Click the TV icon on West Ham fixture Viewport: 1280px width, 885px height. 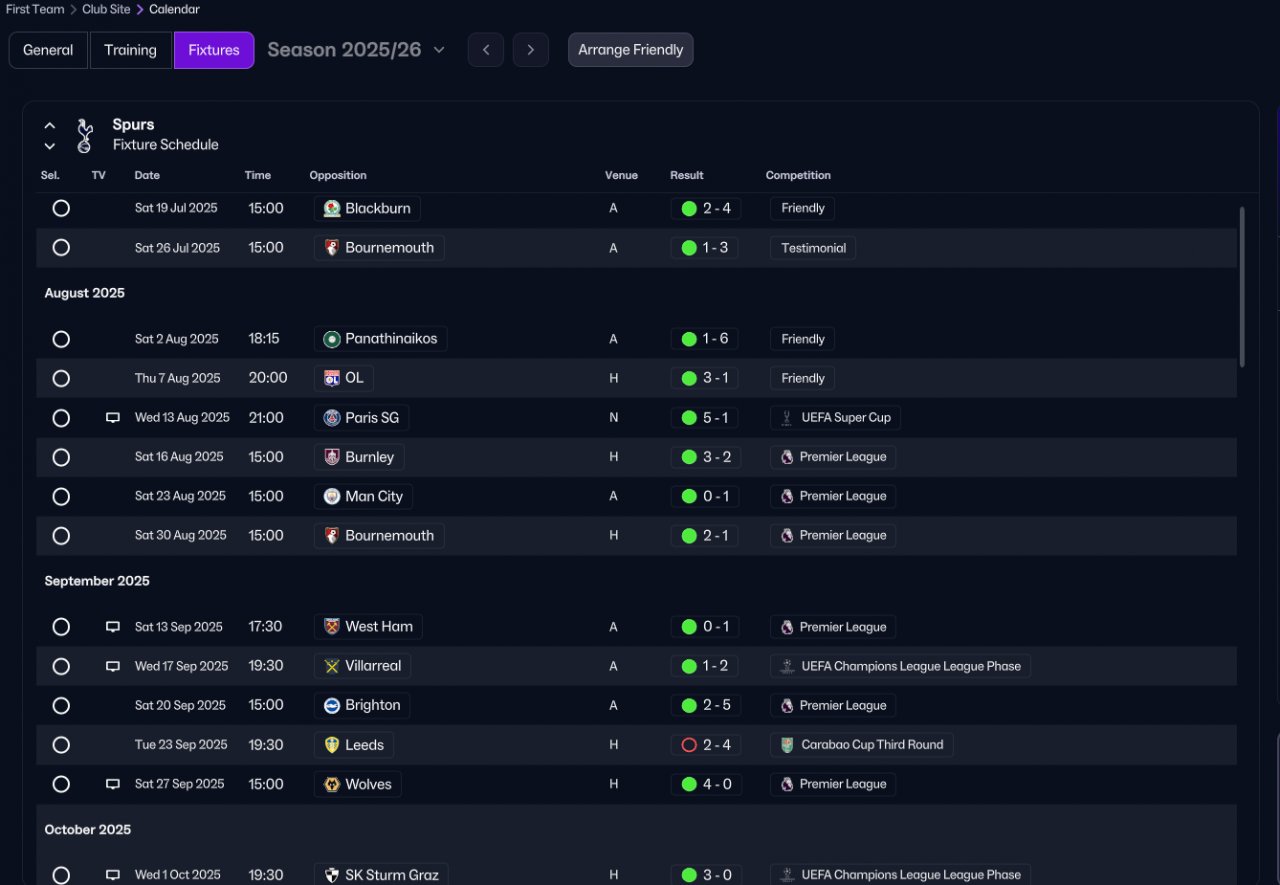pyautogui.click(x=113, y=627)
